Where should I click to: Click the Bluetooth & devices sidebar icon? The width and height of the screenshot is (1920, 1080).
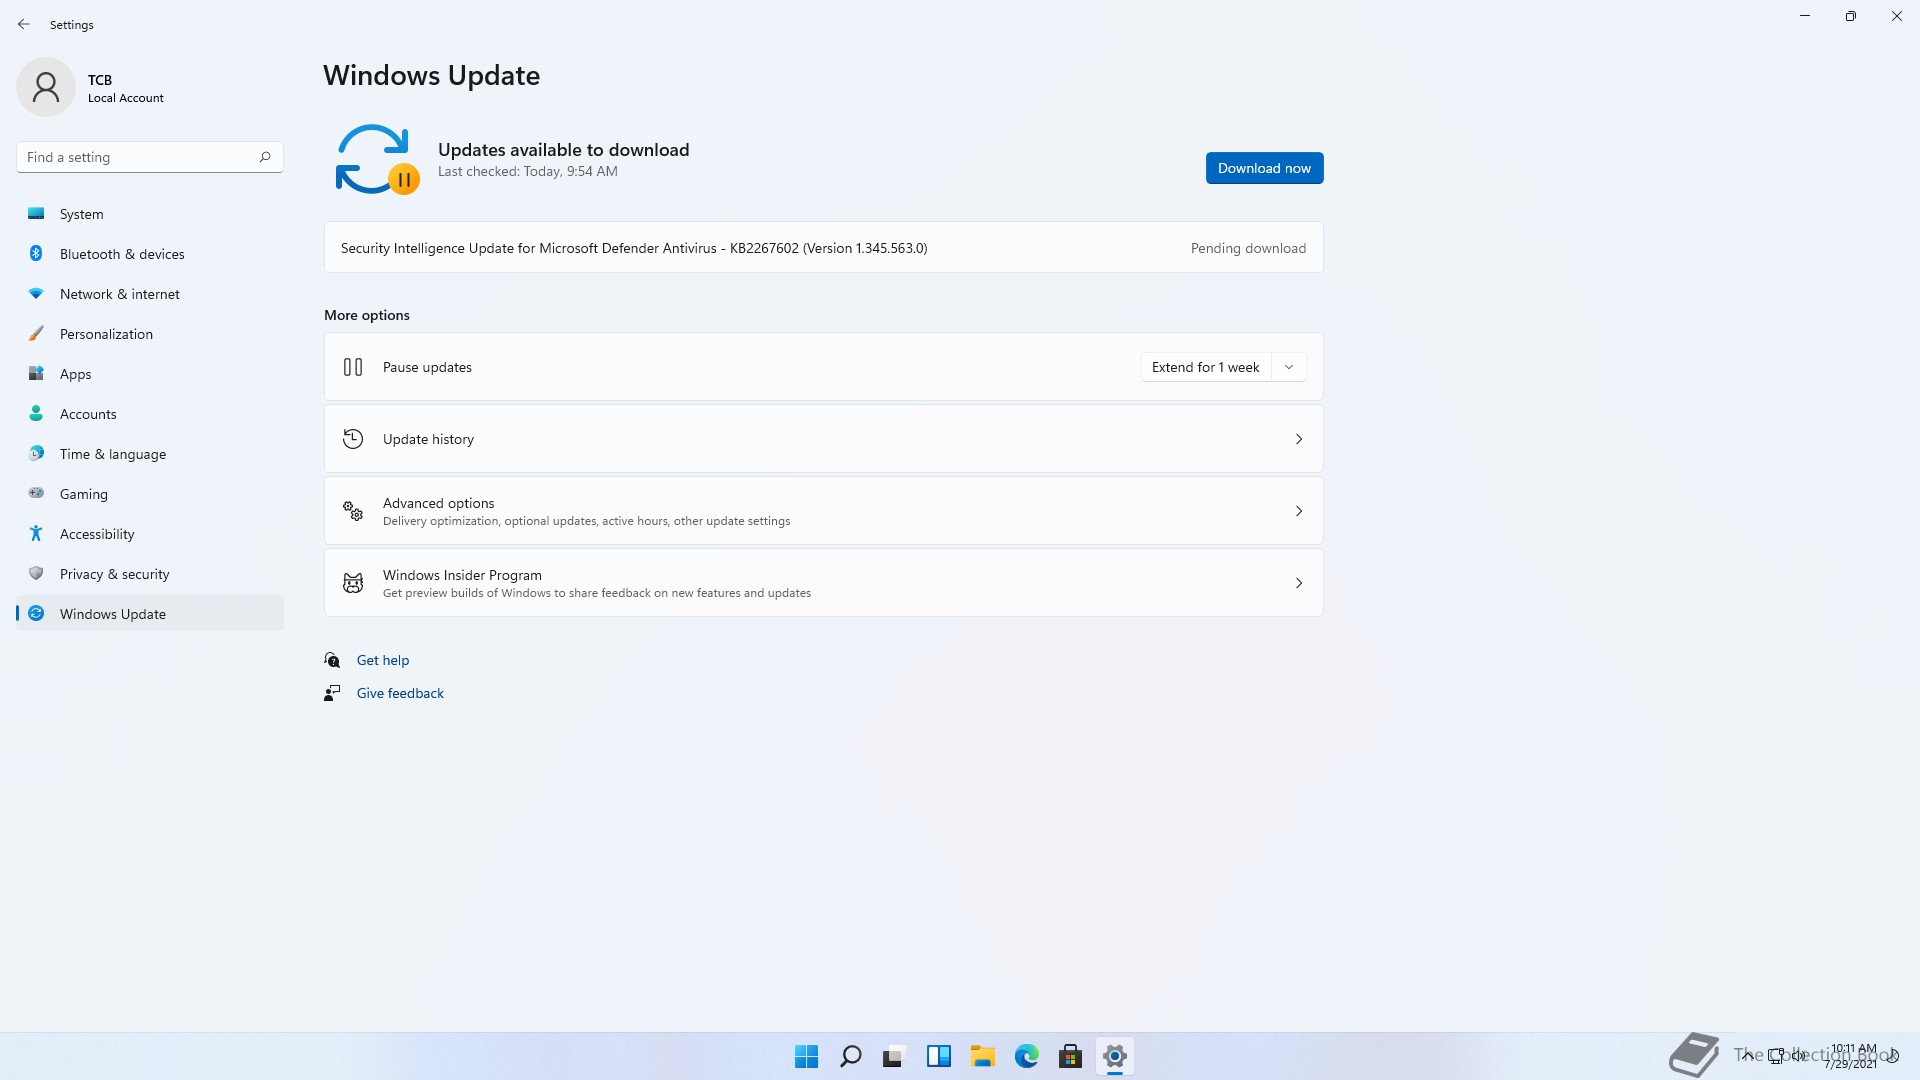point(36,254)
